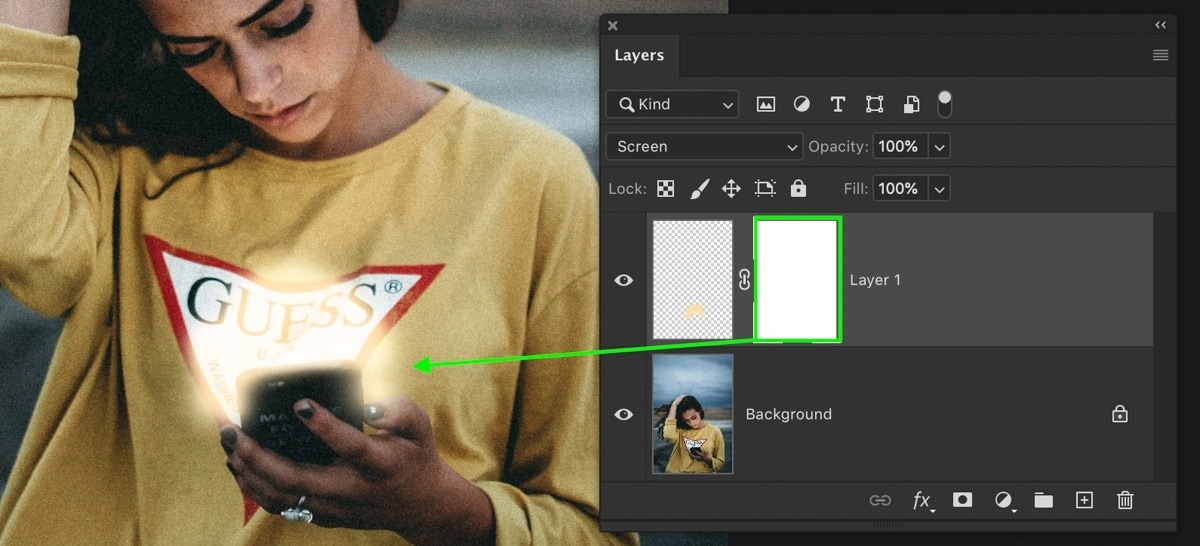Unlock Background layer padlock icon
1200x546 pixels.
pyautogui.click(x=1120, y=413)
